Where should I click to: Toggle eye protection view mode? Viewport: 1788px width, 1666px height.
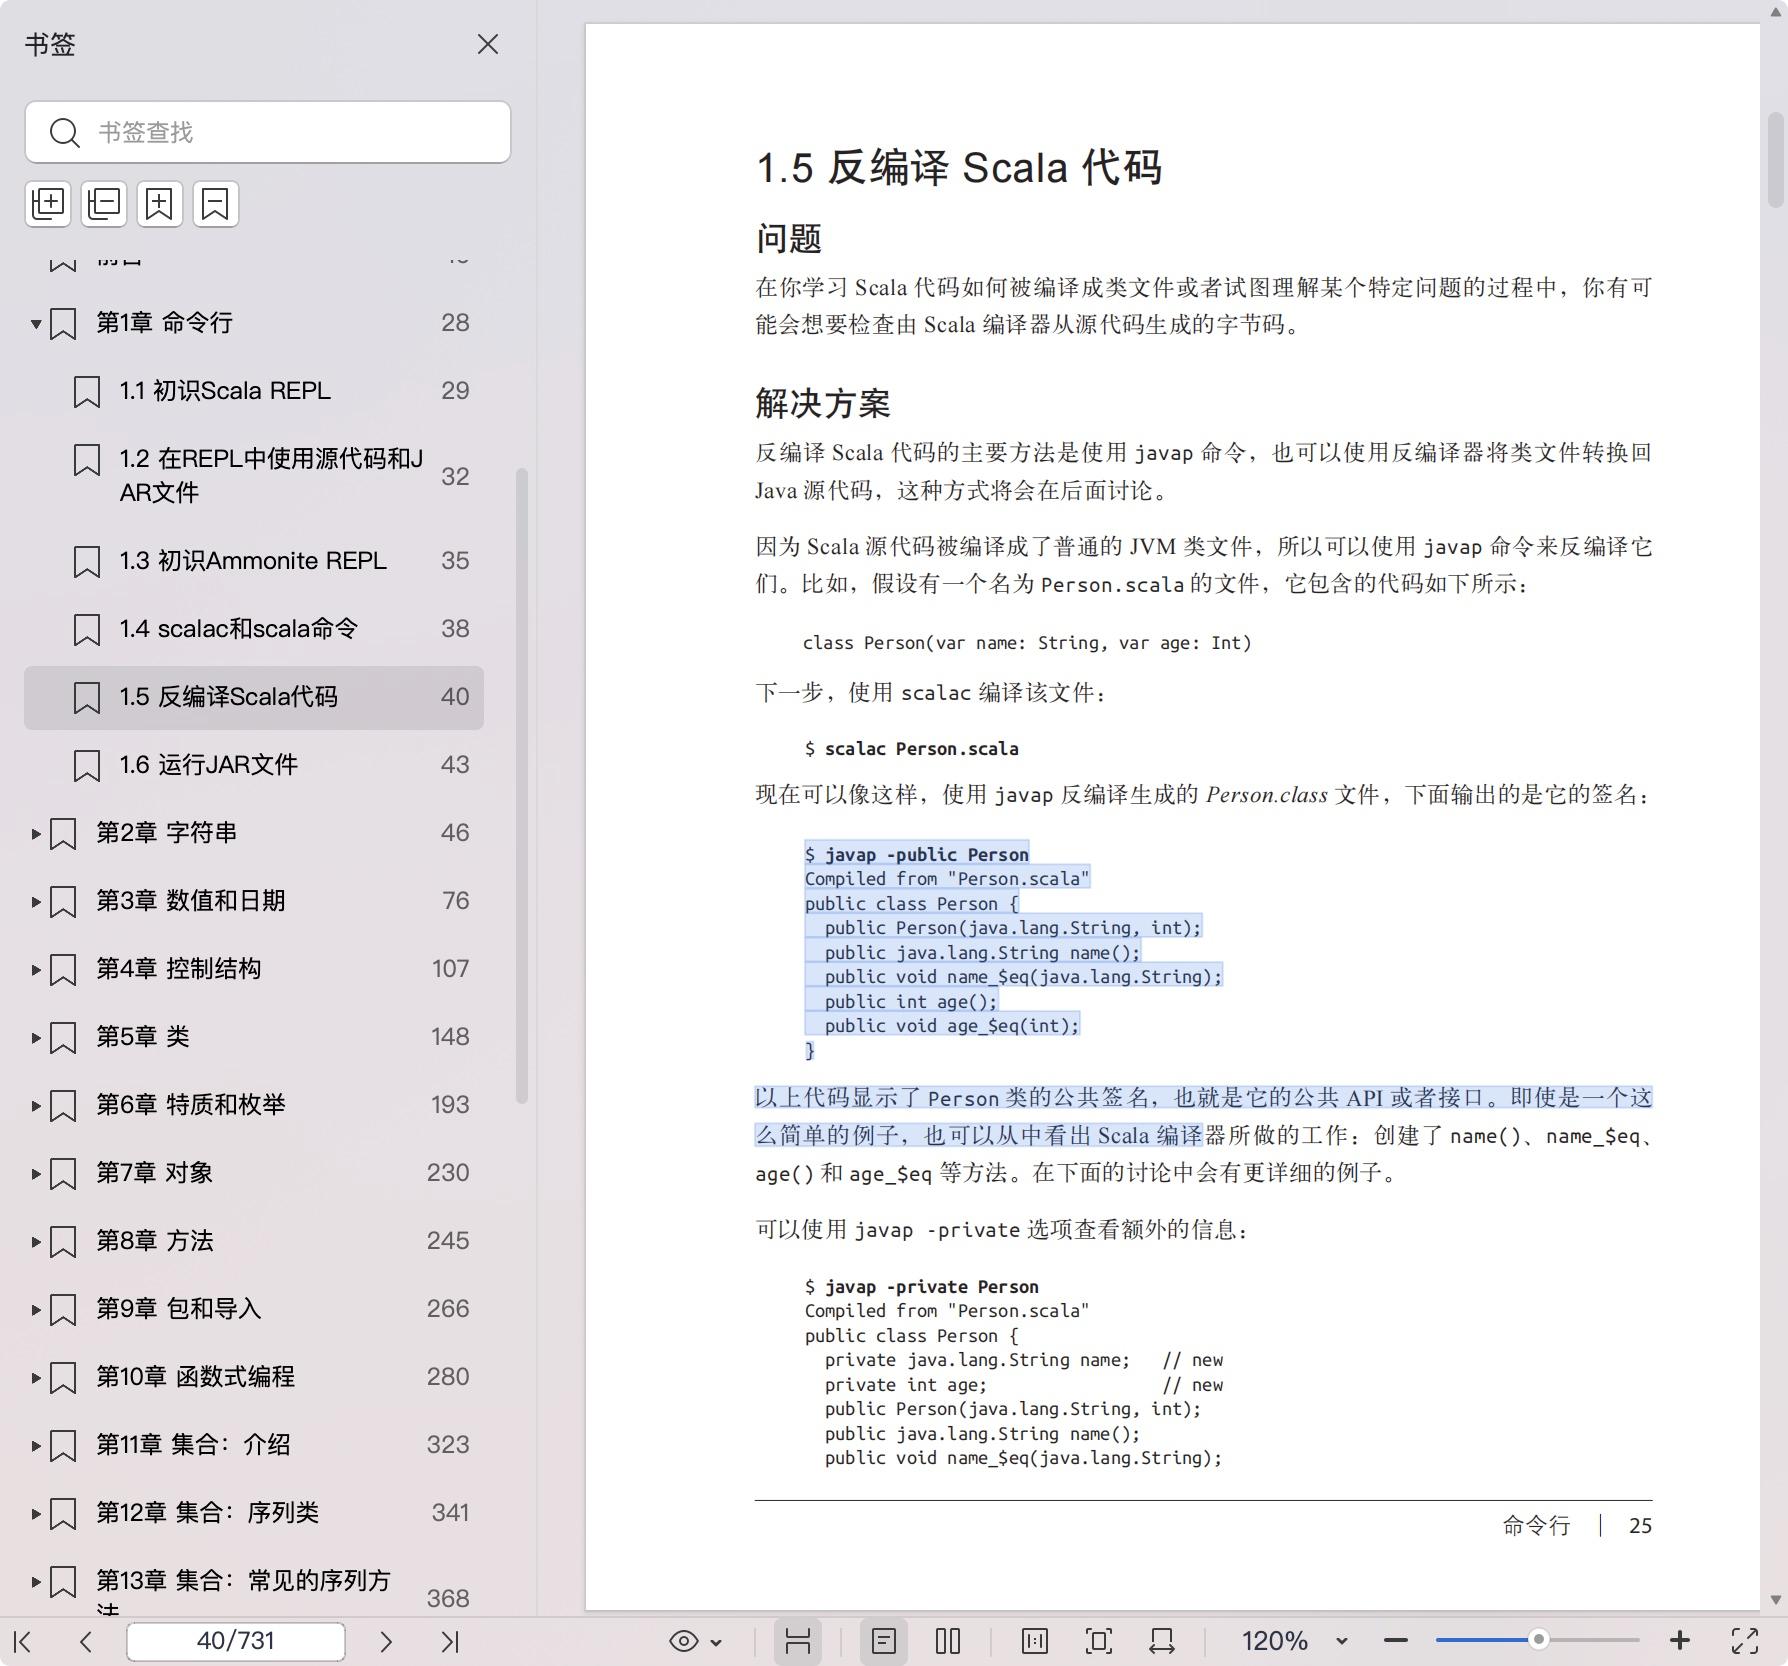pos(684,1641)
